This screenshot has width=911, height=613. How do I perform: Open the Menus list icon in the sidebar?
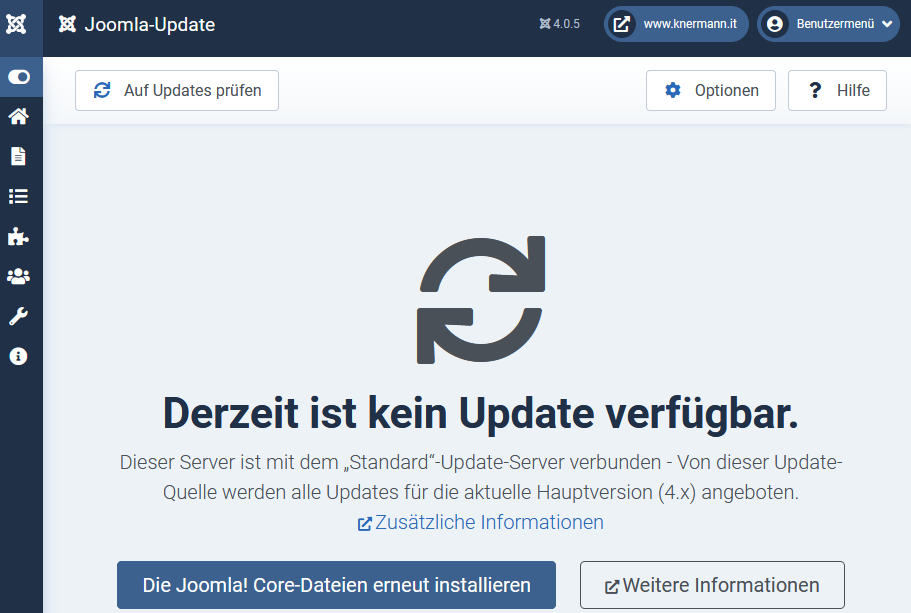(x=19, y=196)
